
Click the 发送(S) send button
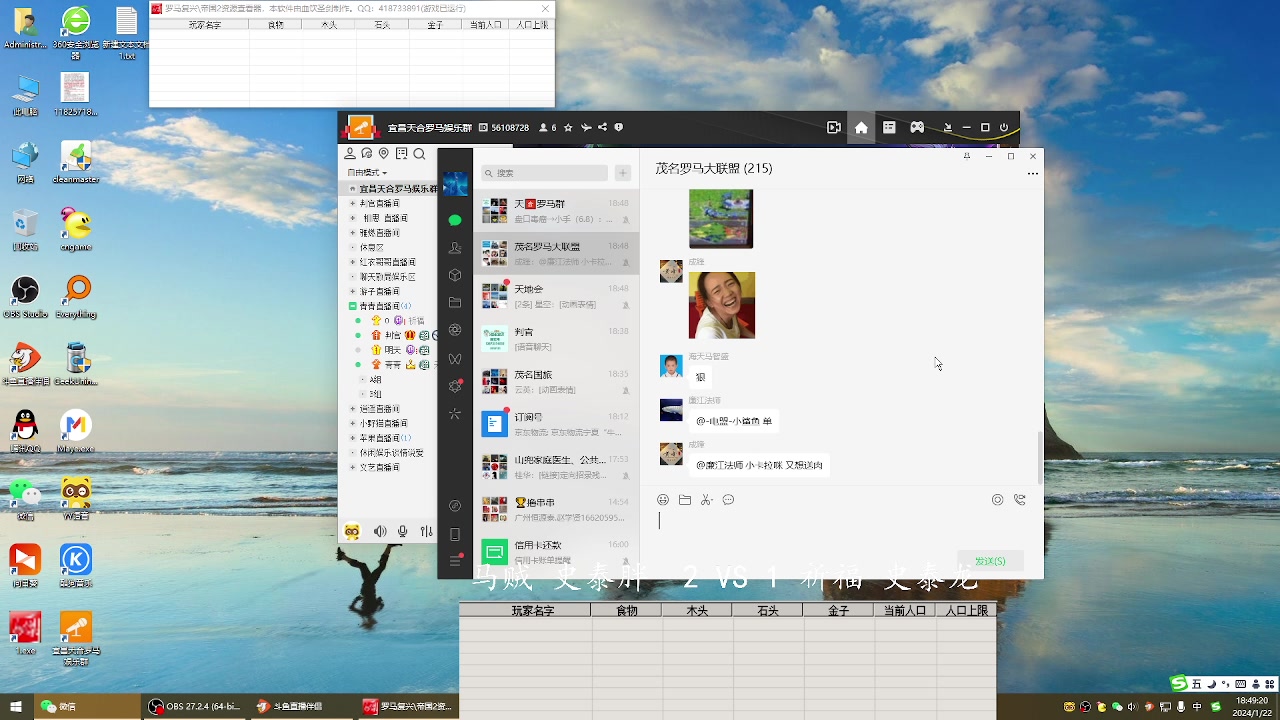pos(990,561)
